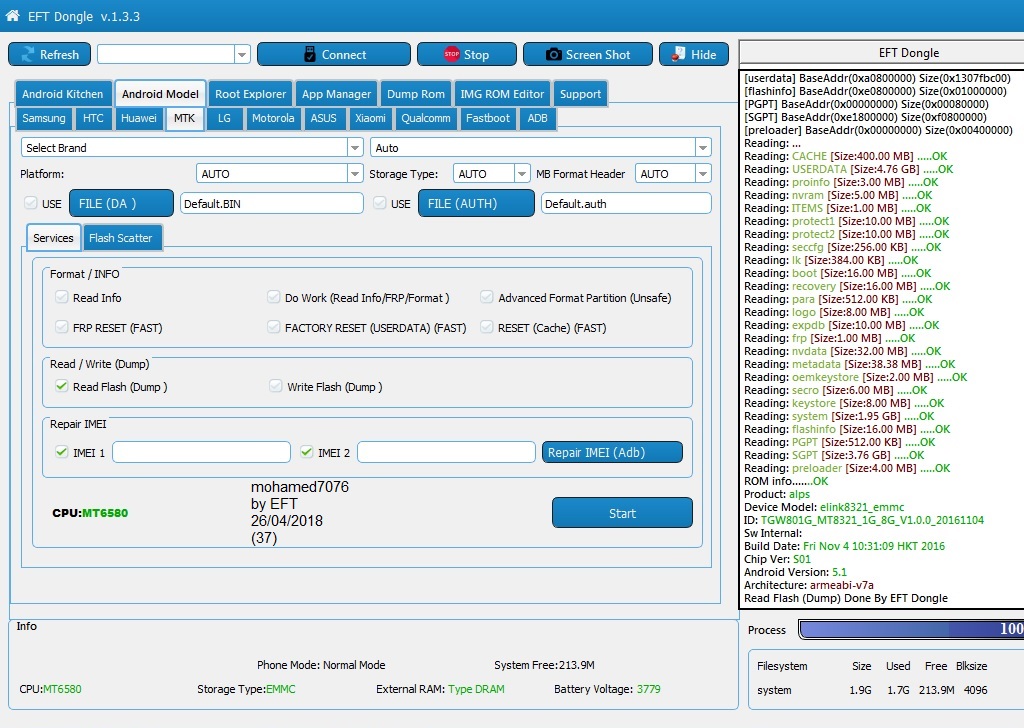The width and height of the screenshot is (1024, 728).
Task: Click the 'Android Version: 5.1' log line
Action: pos(795,572)
